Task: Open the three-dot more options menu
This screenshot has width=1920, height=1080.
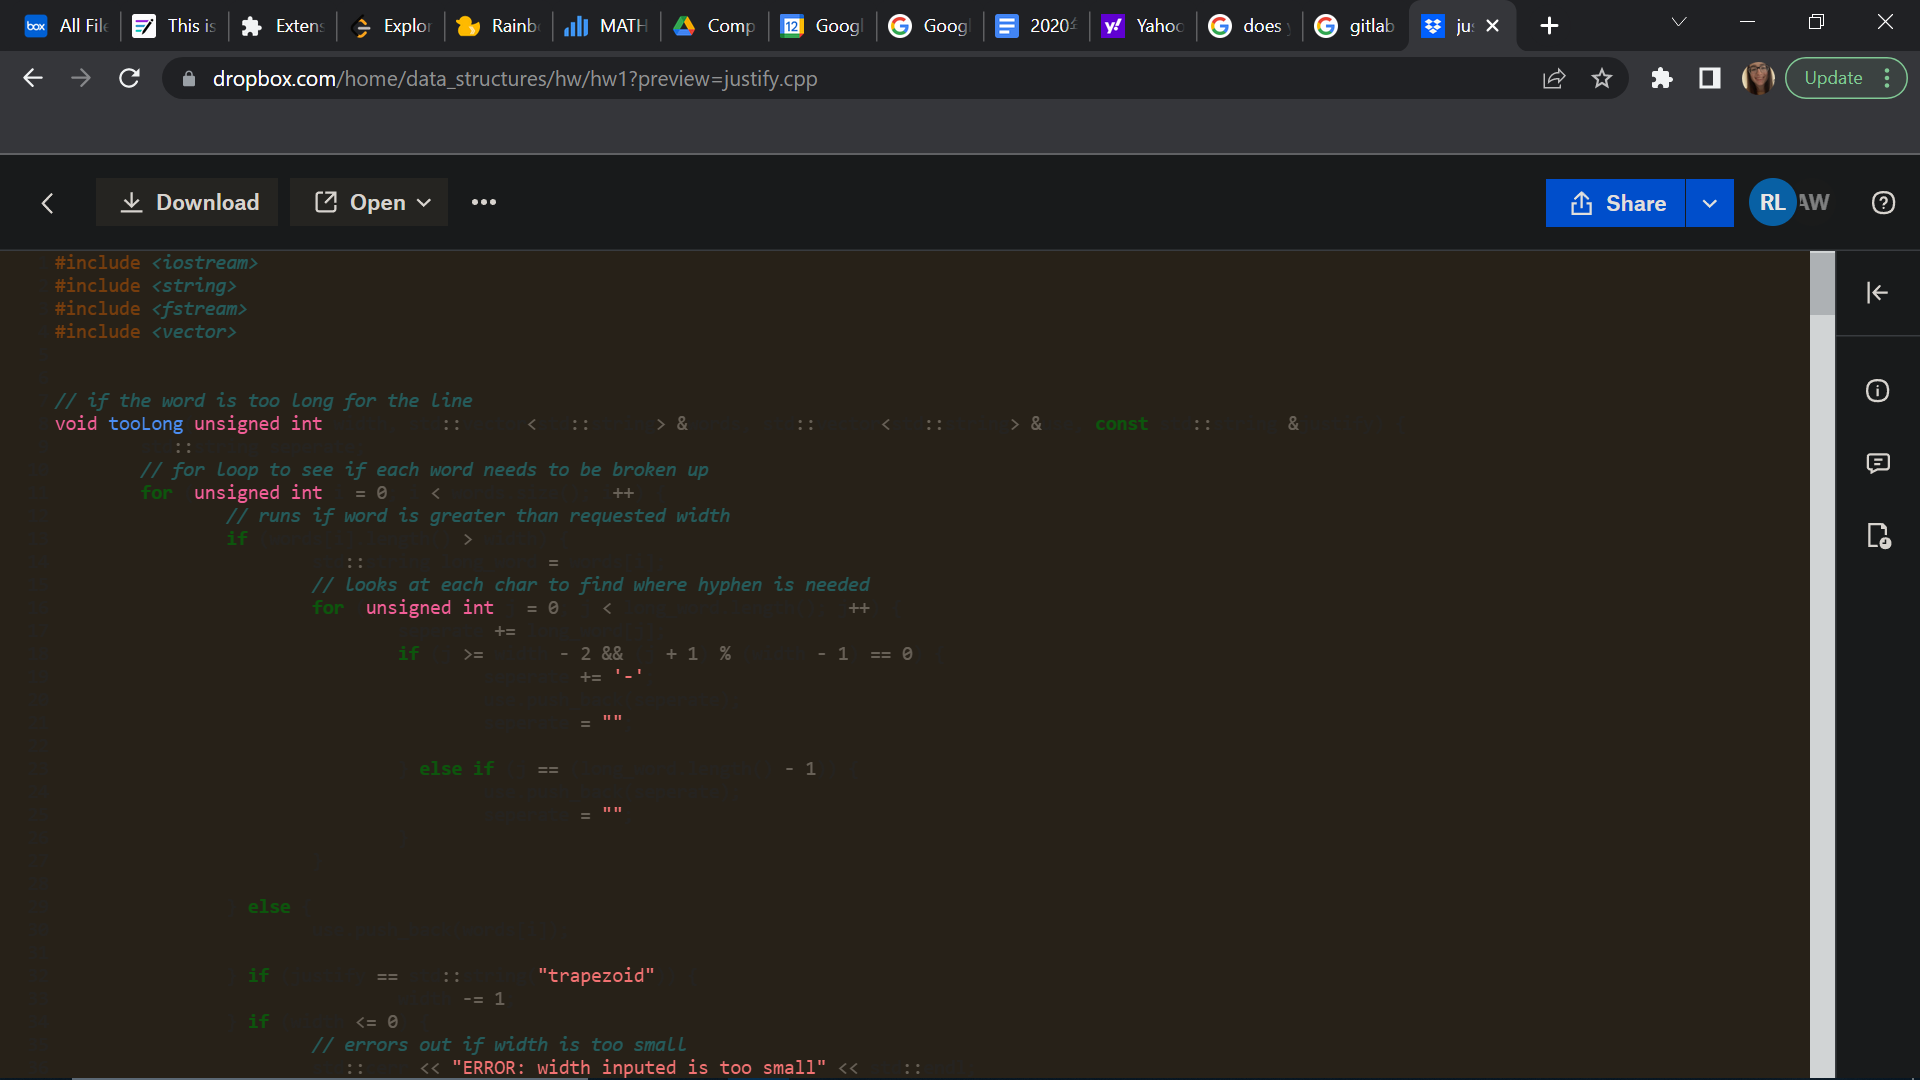Action: (483, 202)
